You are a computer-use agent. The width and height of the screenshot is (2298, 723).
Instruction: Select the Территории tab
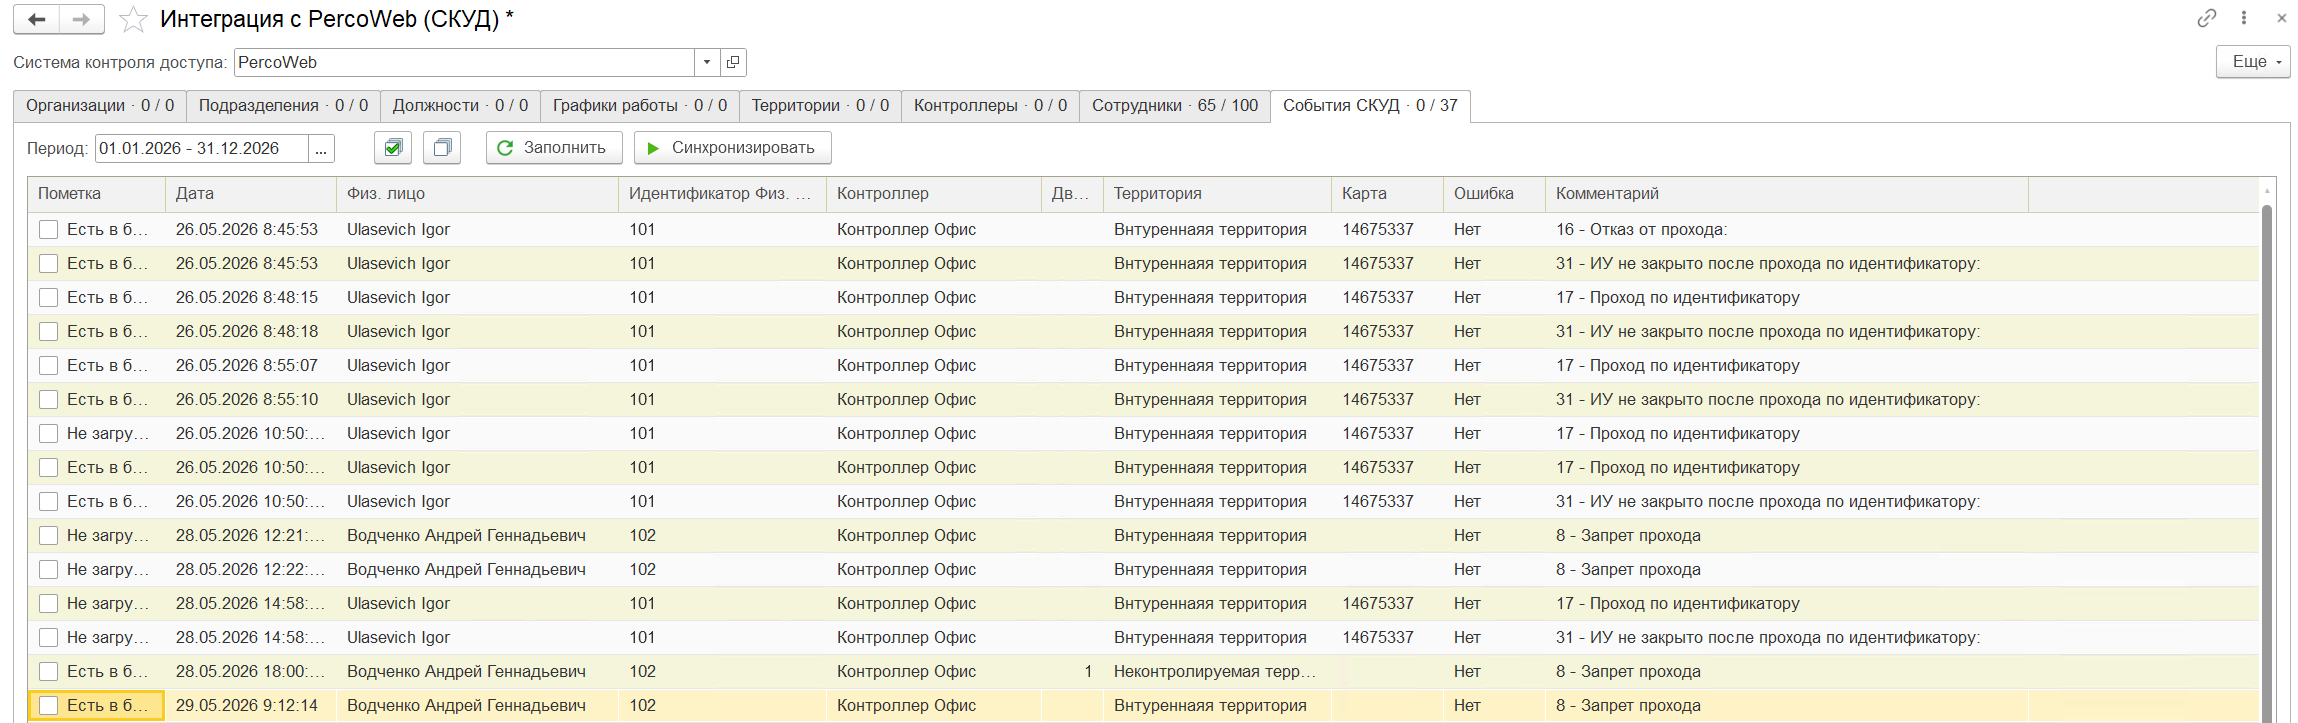[820, 106]
